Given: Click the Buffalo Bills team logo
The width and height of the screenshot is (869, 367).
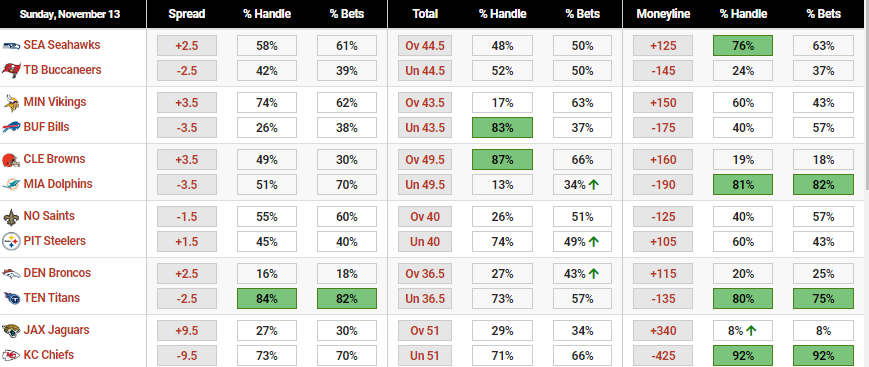Looking at the screenshot, I should [x=11, y=128].
